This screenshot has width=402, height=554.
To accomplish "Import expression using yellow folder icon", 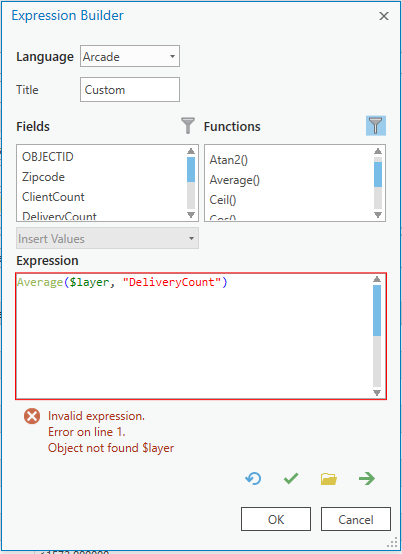I will (x=329, y=479).
